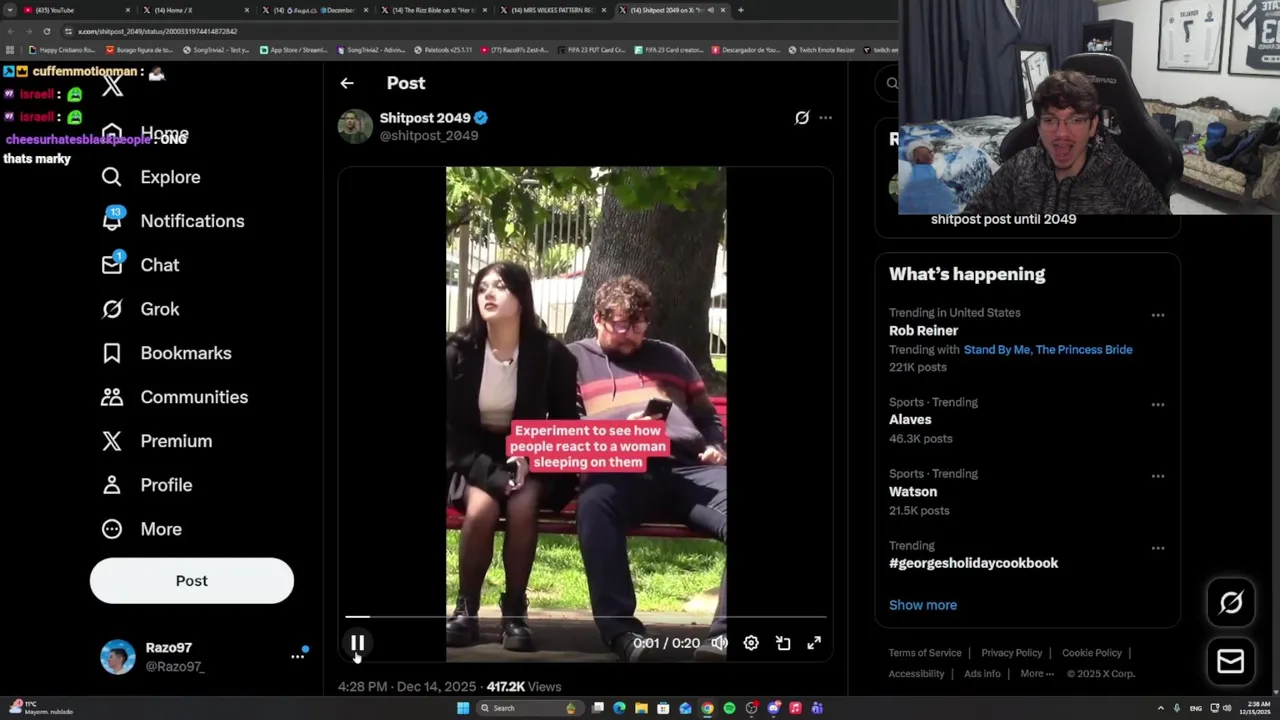Go to Explore in the sidebar

151,177
